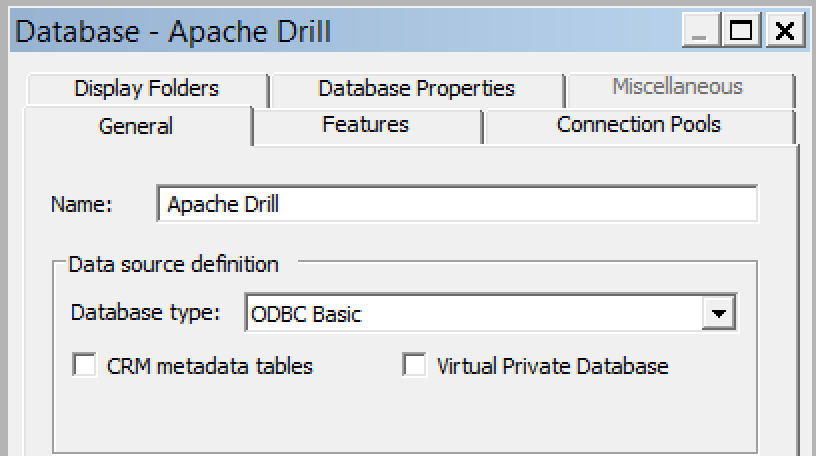Click the Name: field label

tap(81, 205)
